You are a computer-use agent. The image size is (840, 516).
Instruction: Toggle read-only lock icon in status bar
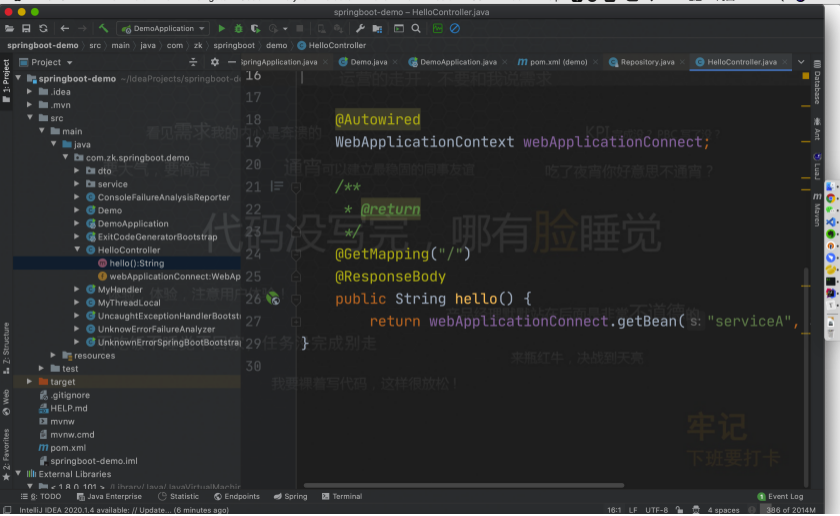coord(679,510)
